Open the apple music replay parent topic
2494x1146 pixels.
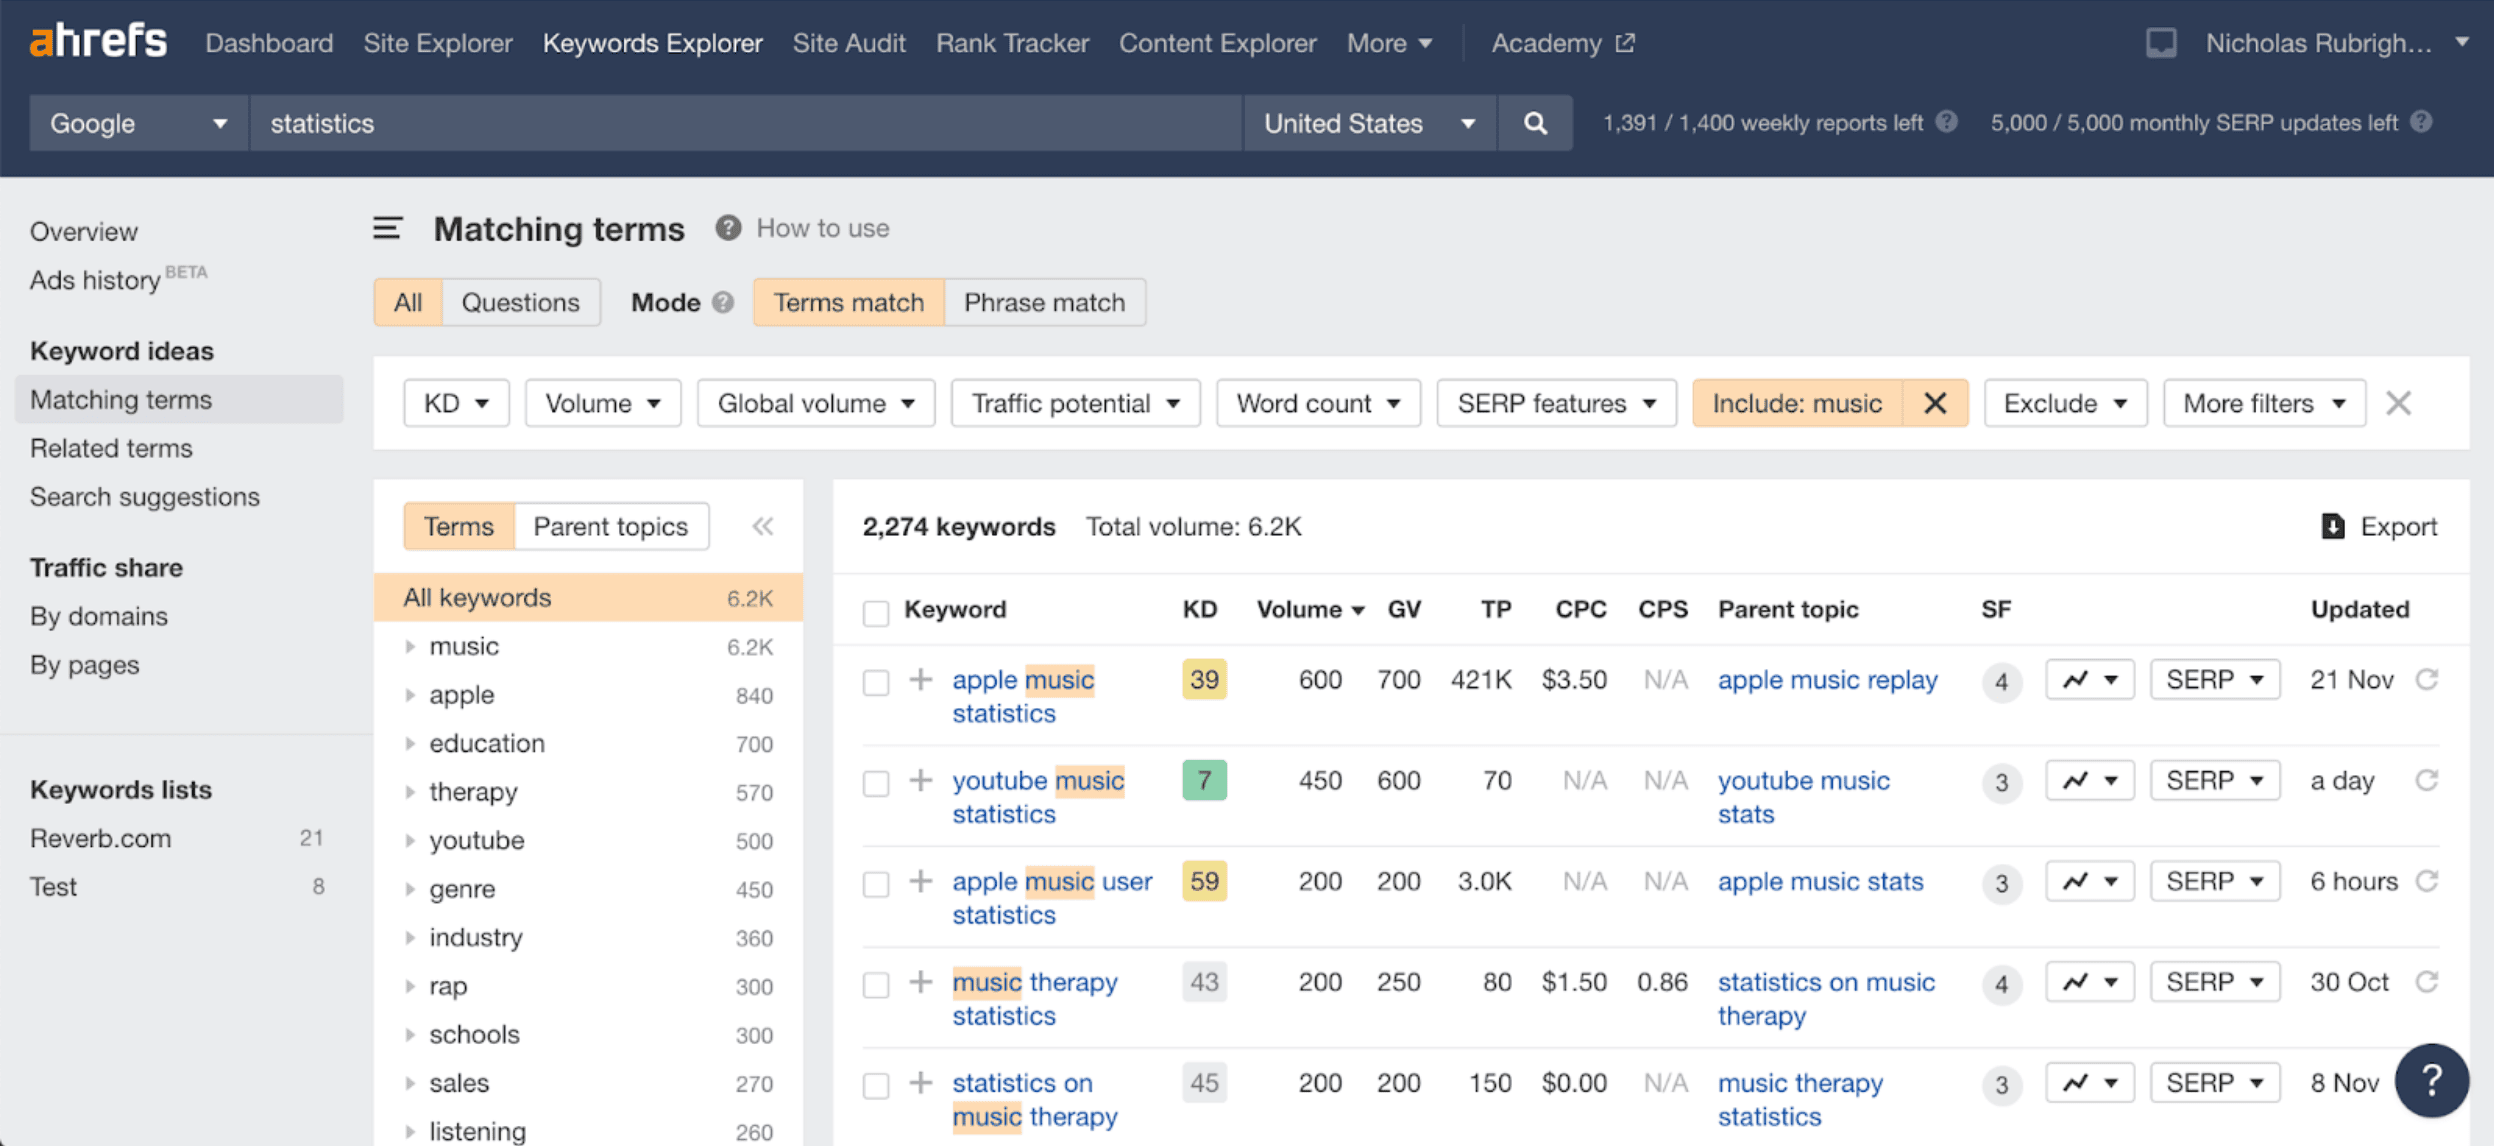(1827, 680)
